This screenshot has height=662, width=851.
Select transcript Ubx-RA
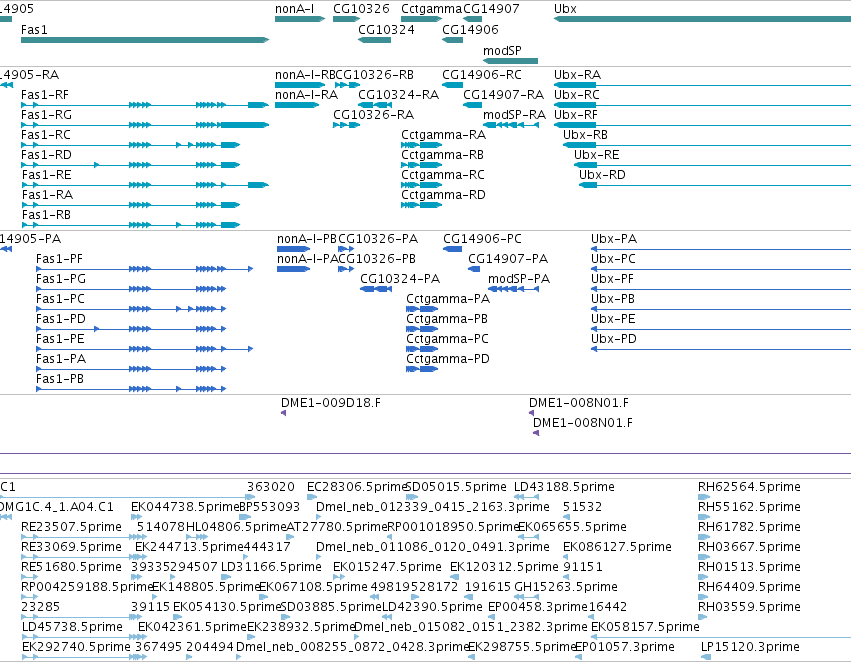tap(702, 85)
